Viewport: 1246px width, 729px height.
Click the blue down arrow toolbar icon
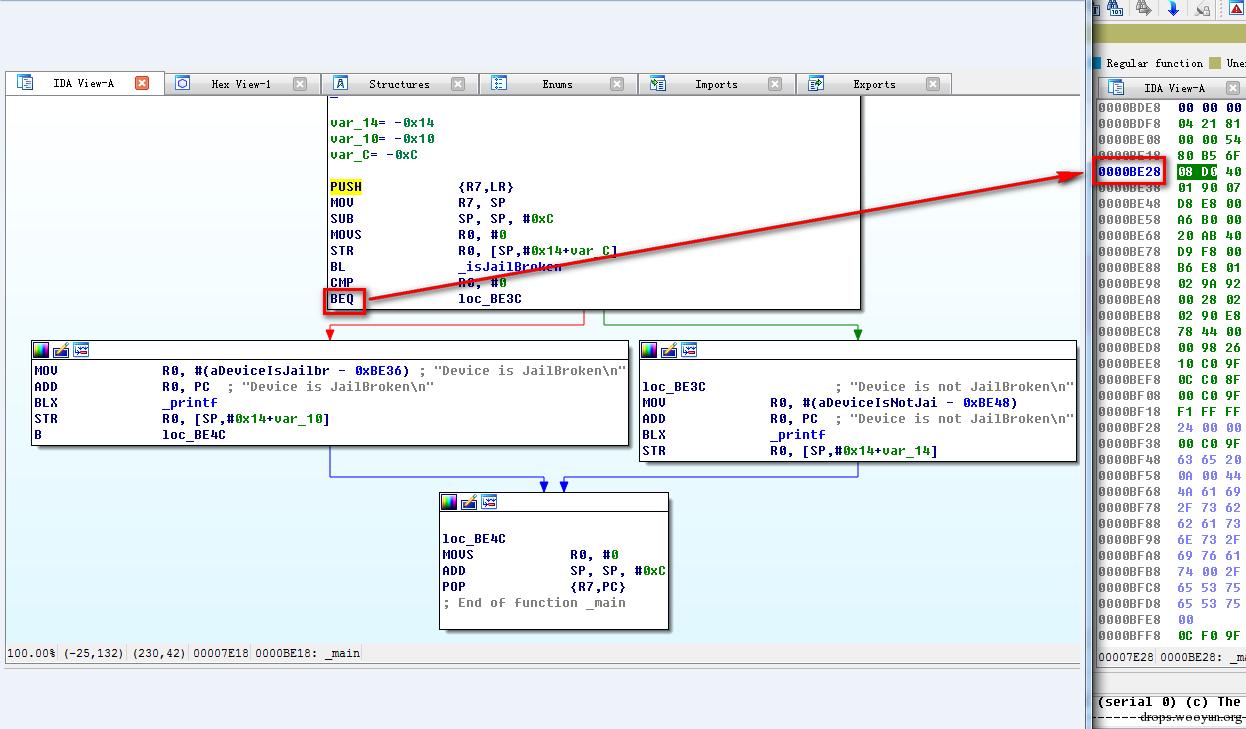tap(1173, 8)
